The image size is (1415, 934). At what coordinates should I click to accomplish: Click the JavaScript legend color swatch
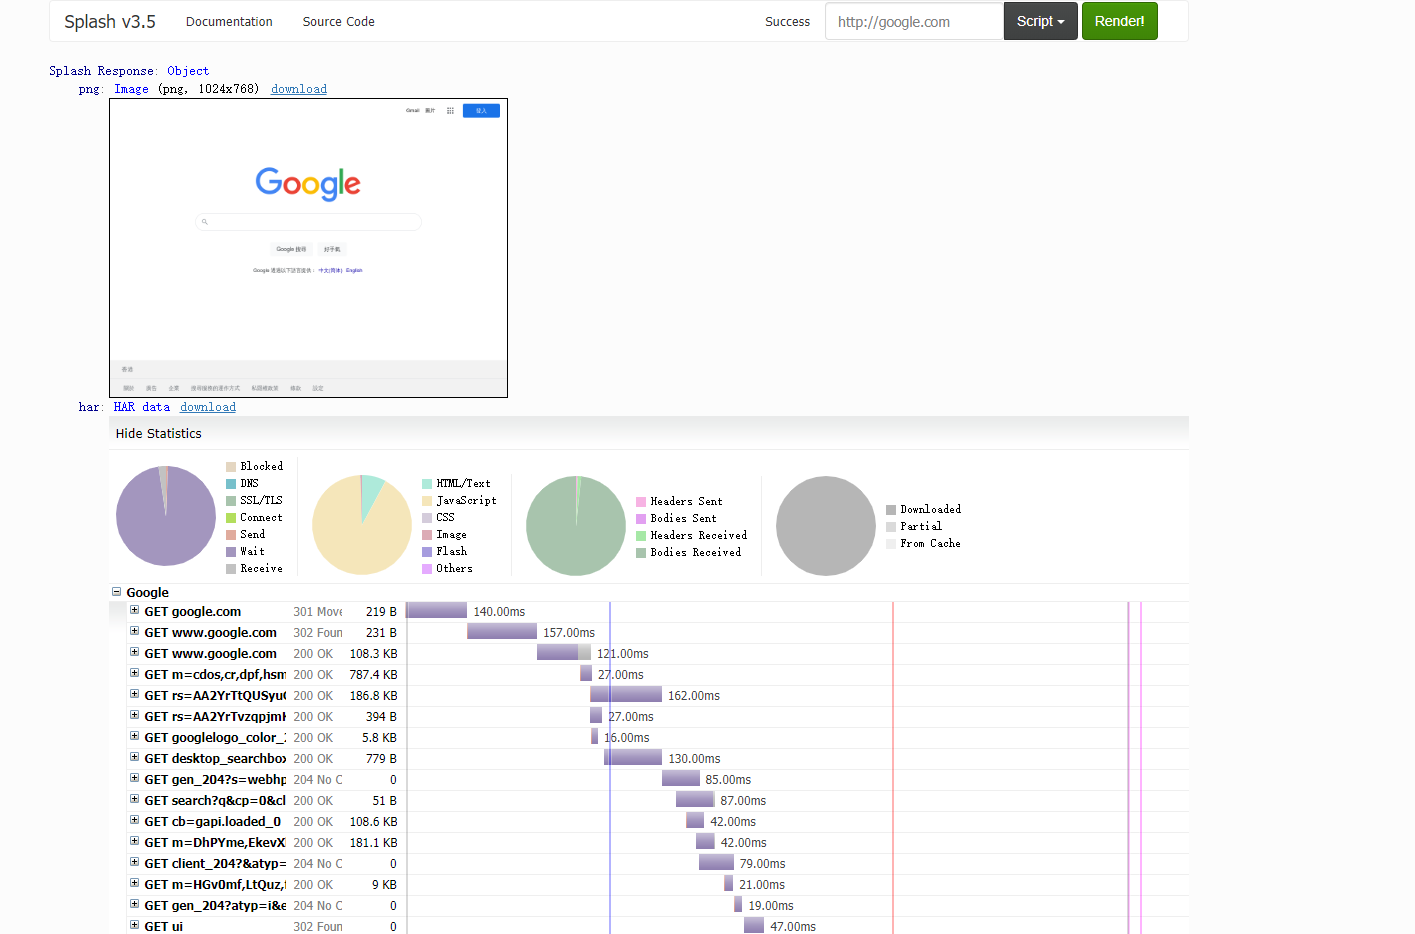[x=427, y=501]
